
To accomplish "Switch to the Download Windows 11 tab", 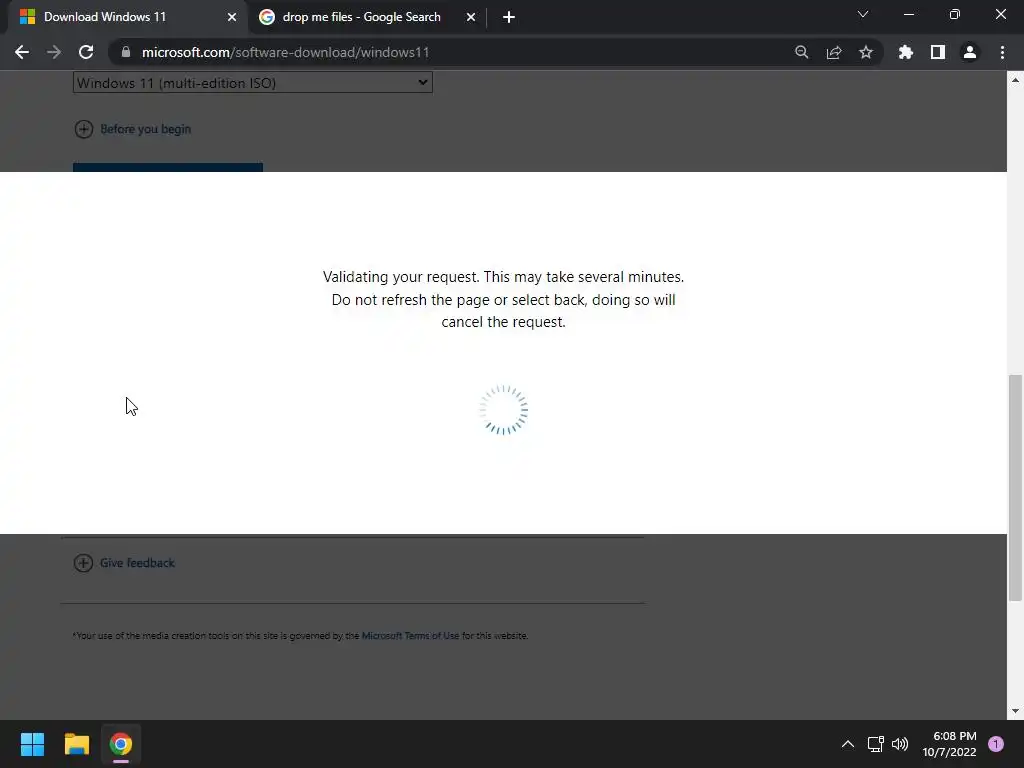I will [128, 18].
